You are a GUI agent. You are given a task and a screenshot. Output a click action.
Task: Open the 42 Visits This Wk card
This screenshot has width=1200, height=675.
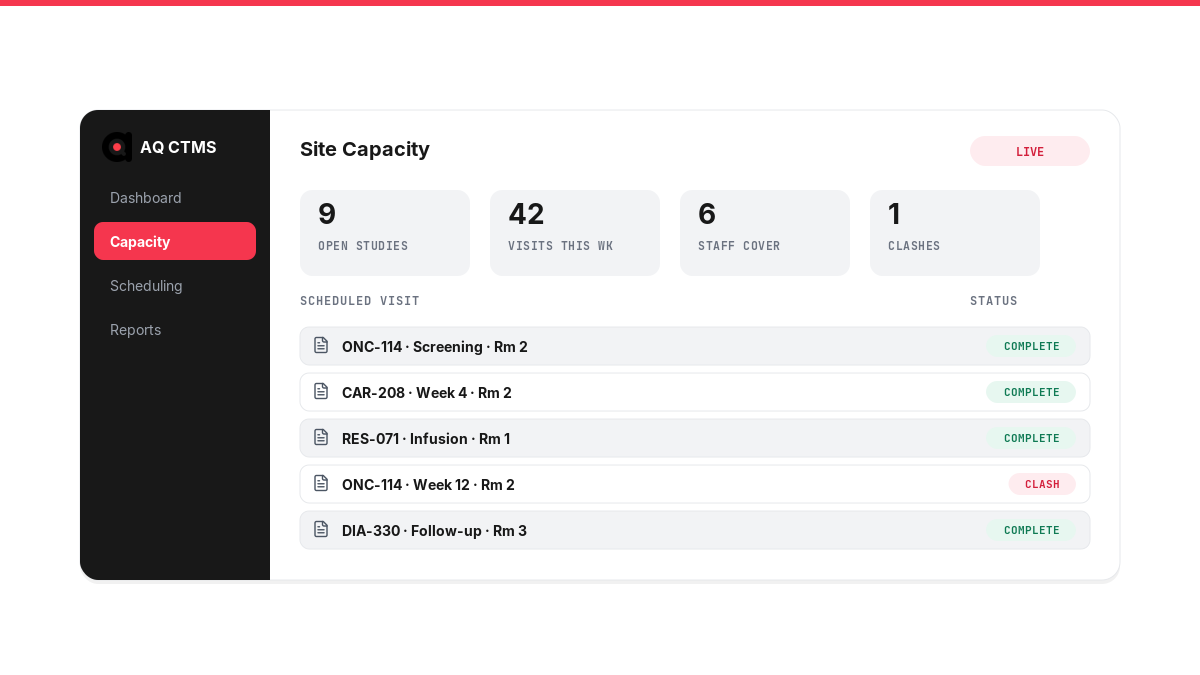575,233
